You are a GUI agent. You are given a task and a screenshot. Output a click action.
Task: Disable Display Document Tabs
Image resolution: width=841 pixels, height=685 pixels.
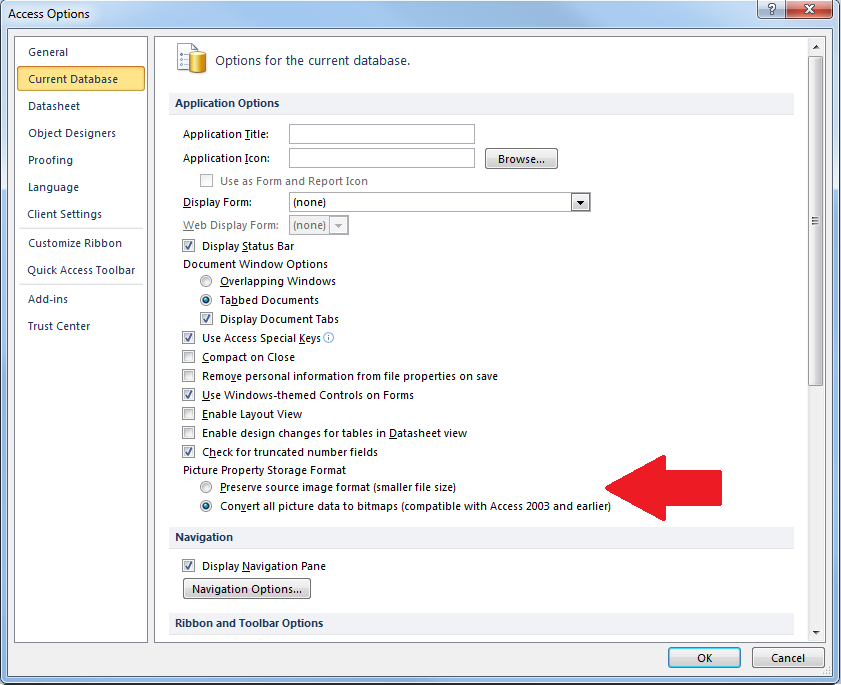coord(206,318)
